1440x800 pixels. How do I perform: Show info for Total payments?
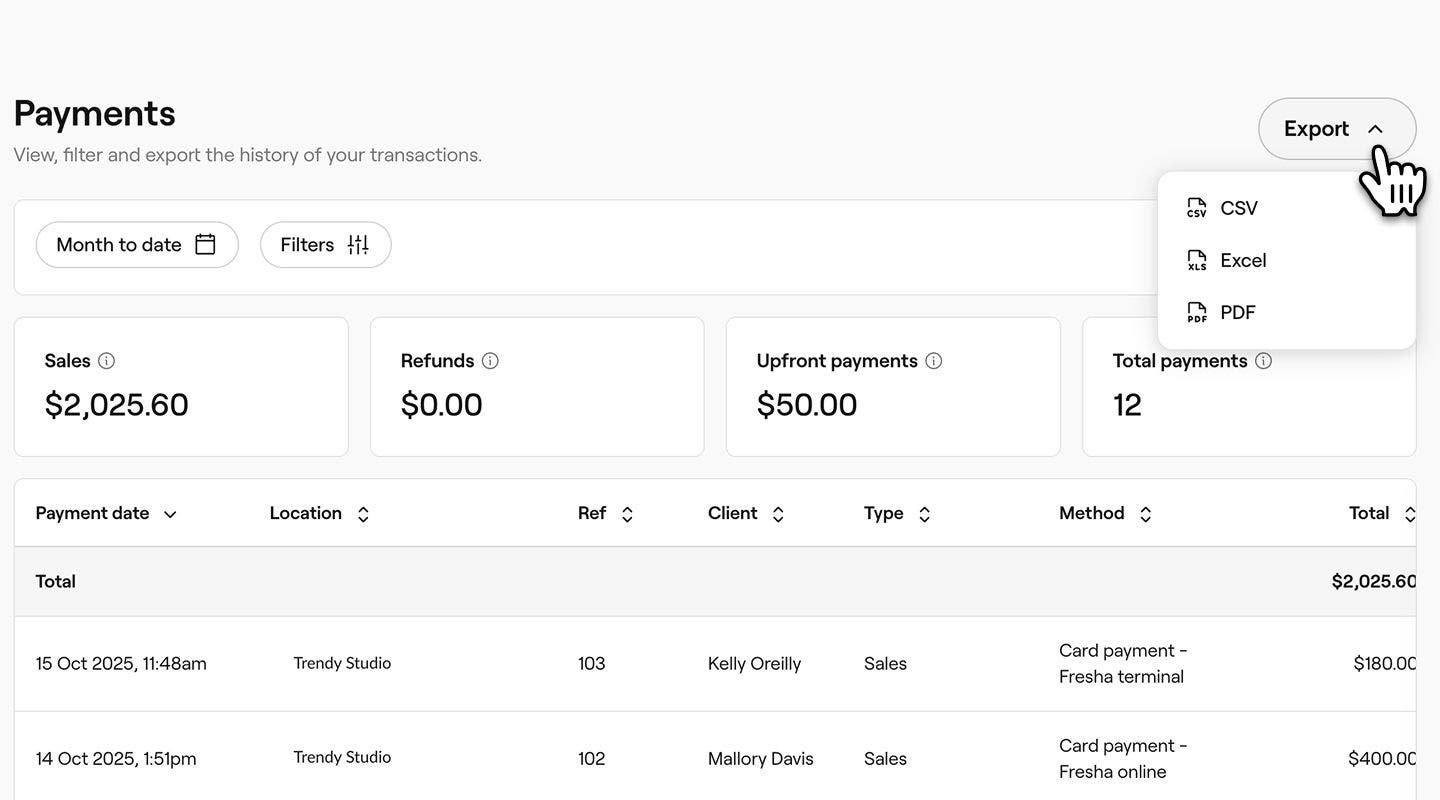click(x=1263, y=361)
